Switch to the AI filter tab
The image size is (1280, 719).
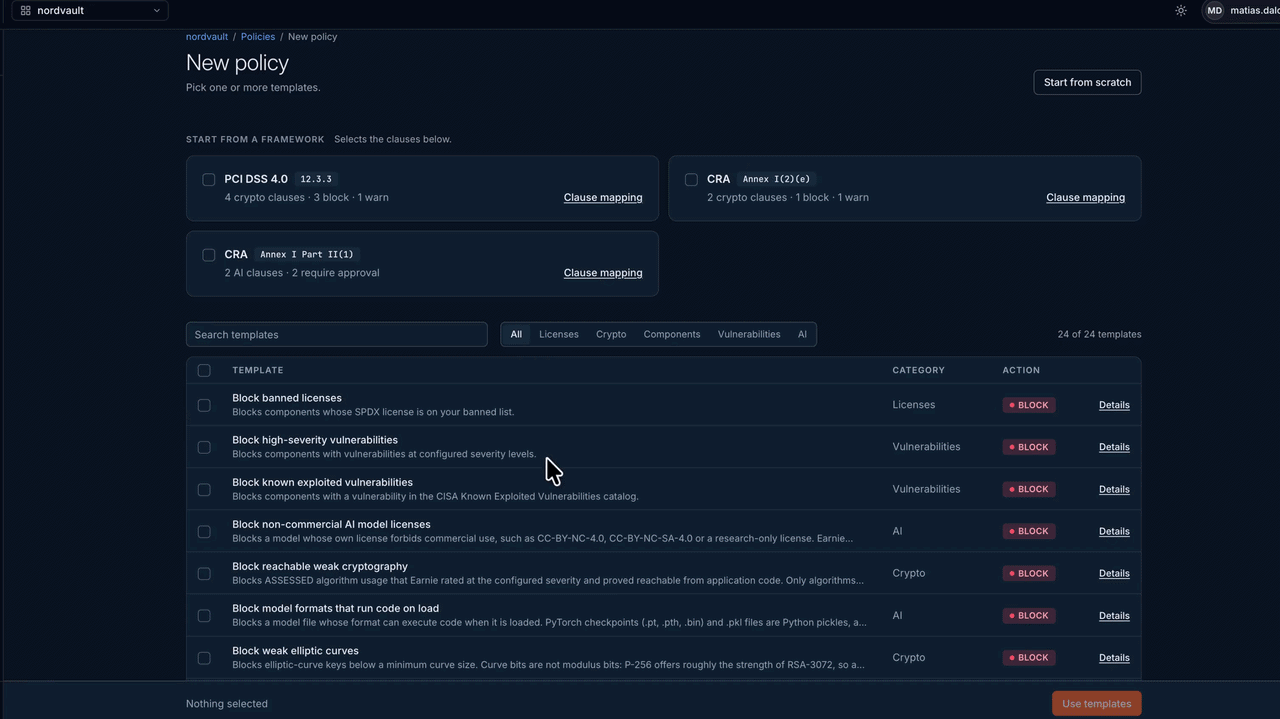point(802,334)
